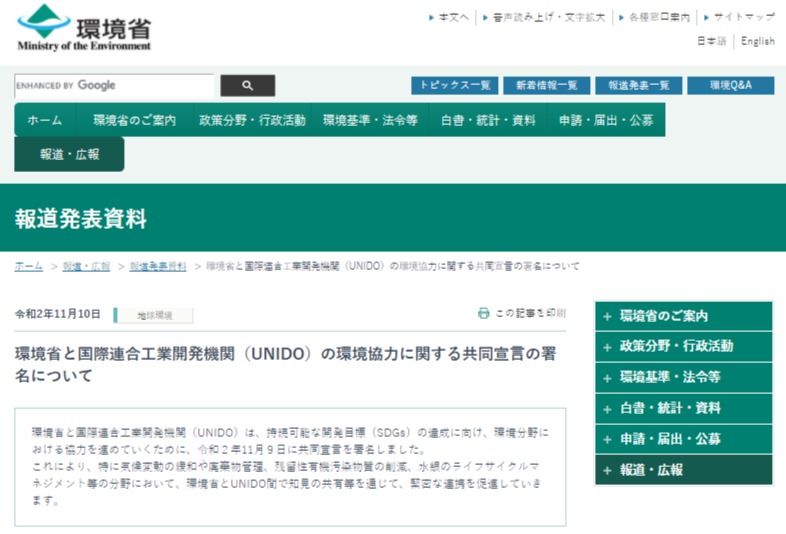Screen dimensions: 786x534
Task: Click the magnifier search button
Action: 248,85
